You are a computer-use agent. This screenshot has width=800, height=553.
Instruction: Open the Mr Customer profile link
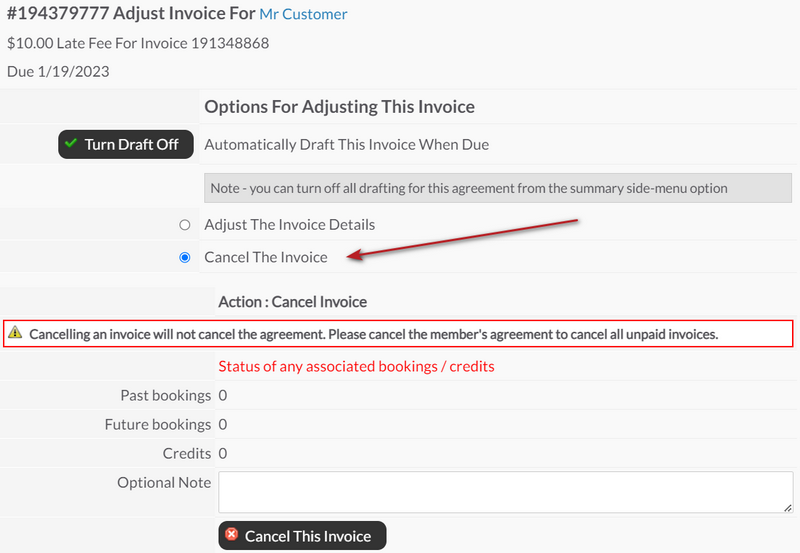pyautogui.click(x=303, y=14)
